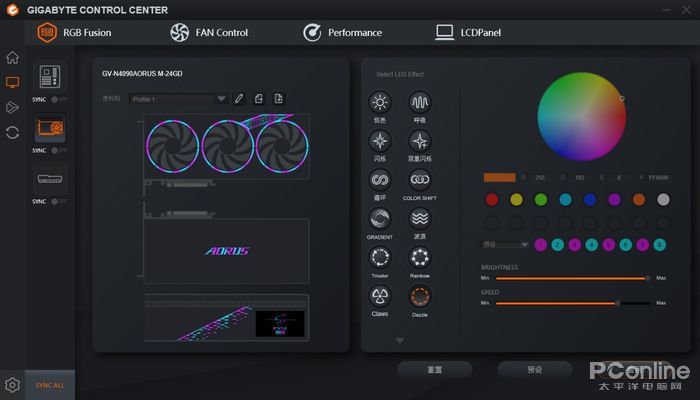Open the preset dropdown beside numbered circles
700x400 pixels.
pos(504,245)
